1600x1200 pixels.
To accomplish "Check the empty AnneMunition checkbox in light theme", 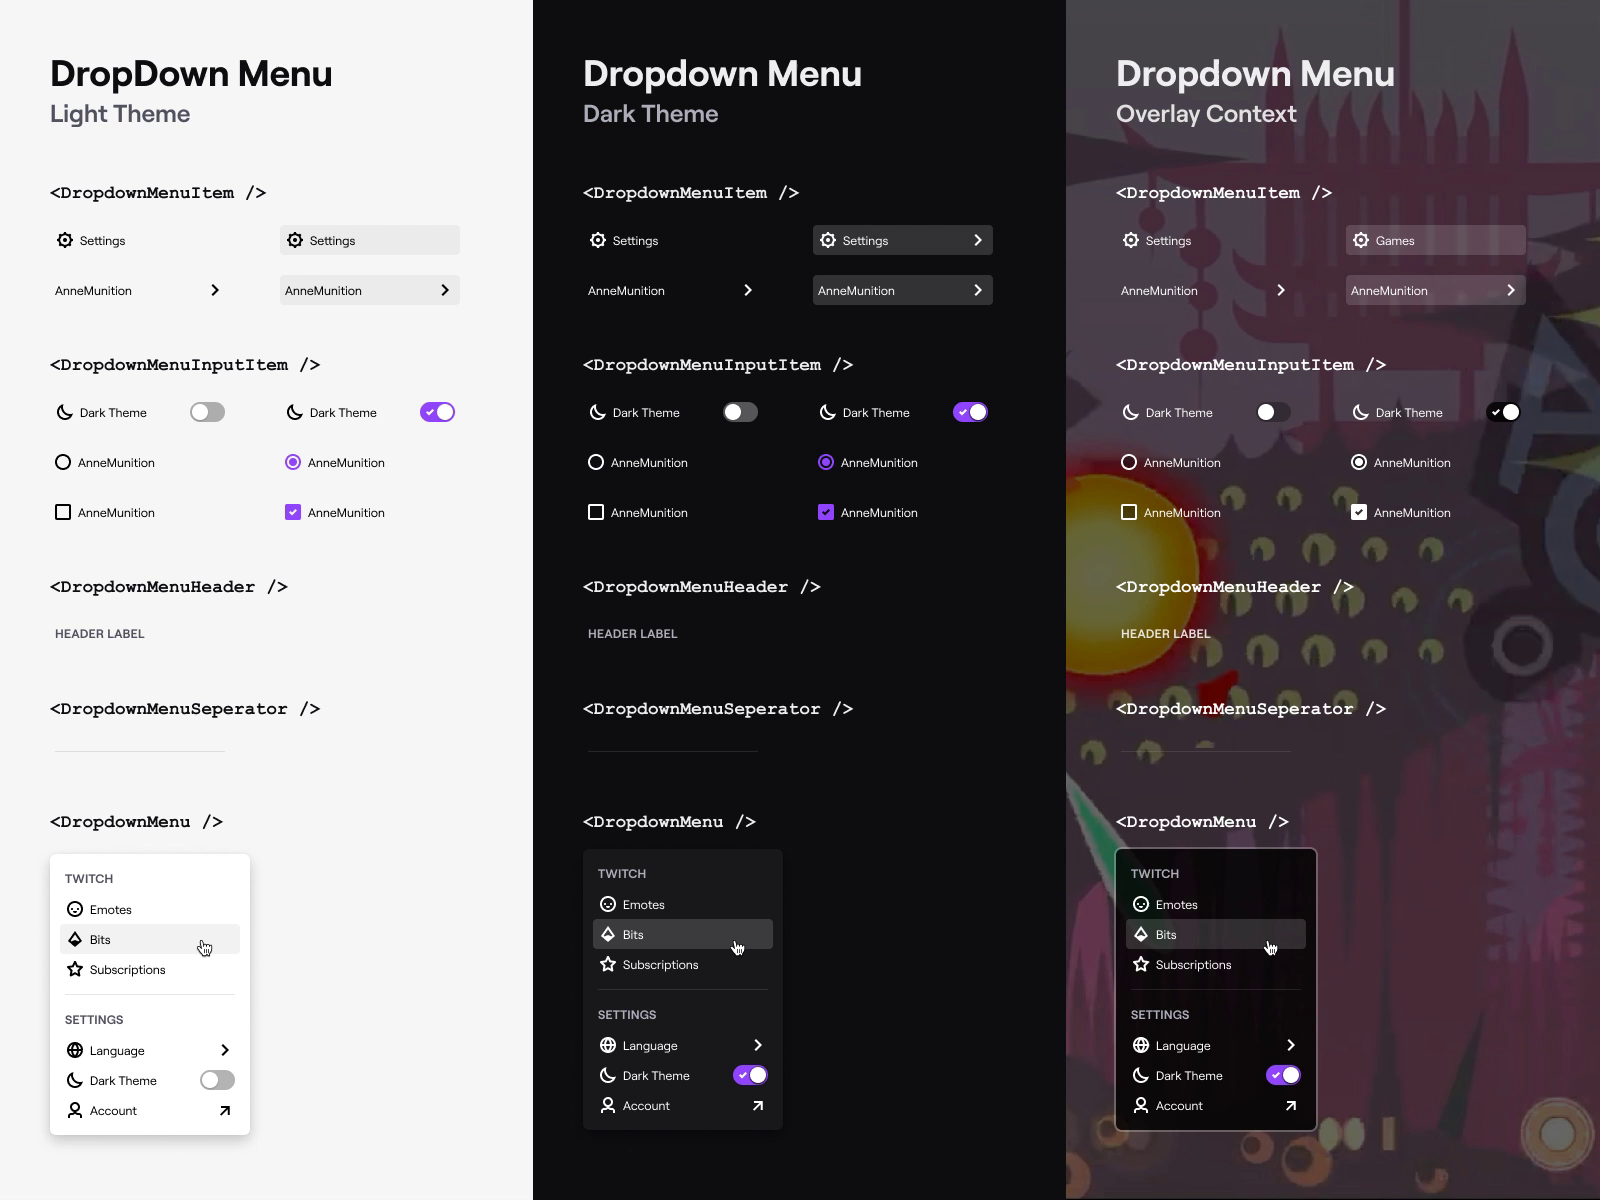I will (63, 513).
